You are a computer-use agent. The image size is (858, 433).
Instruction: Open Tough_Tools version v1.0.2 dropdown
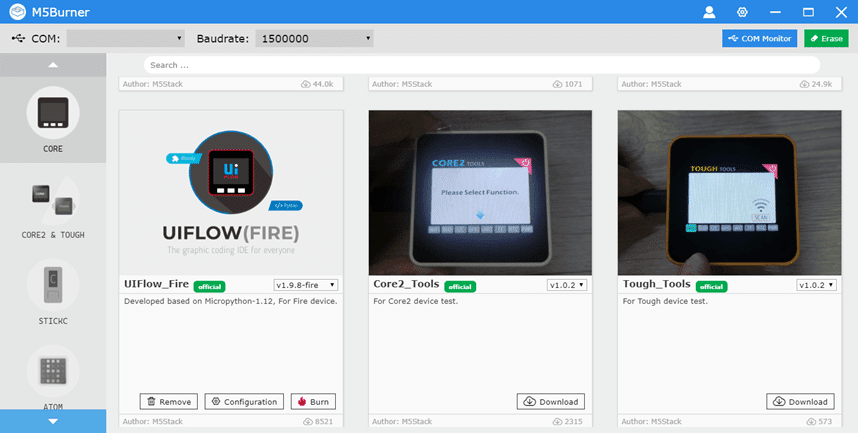816,285
